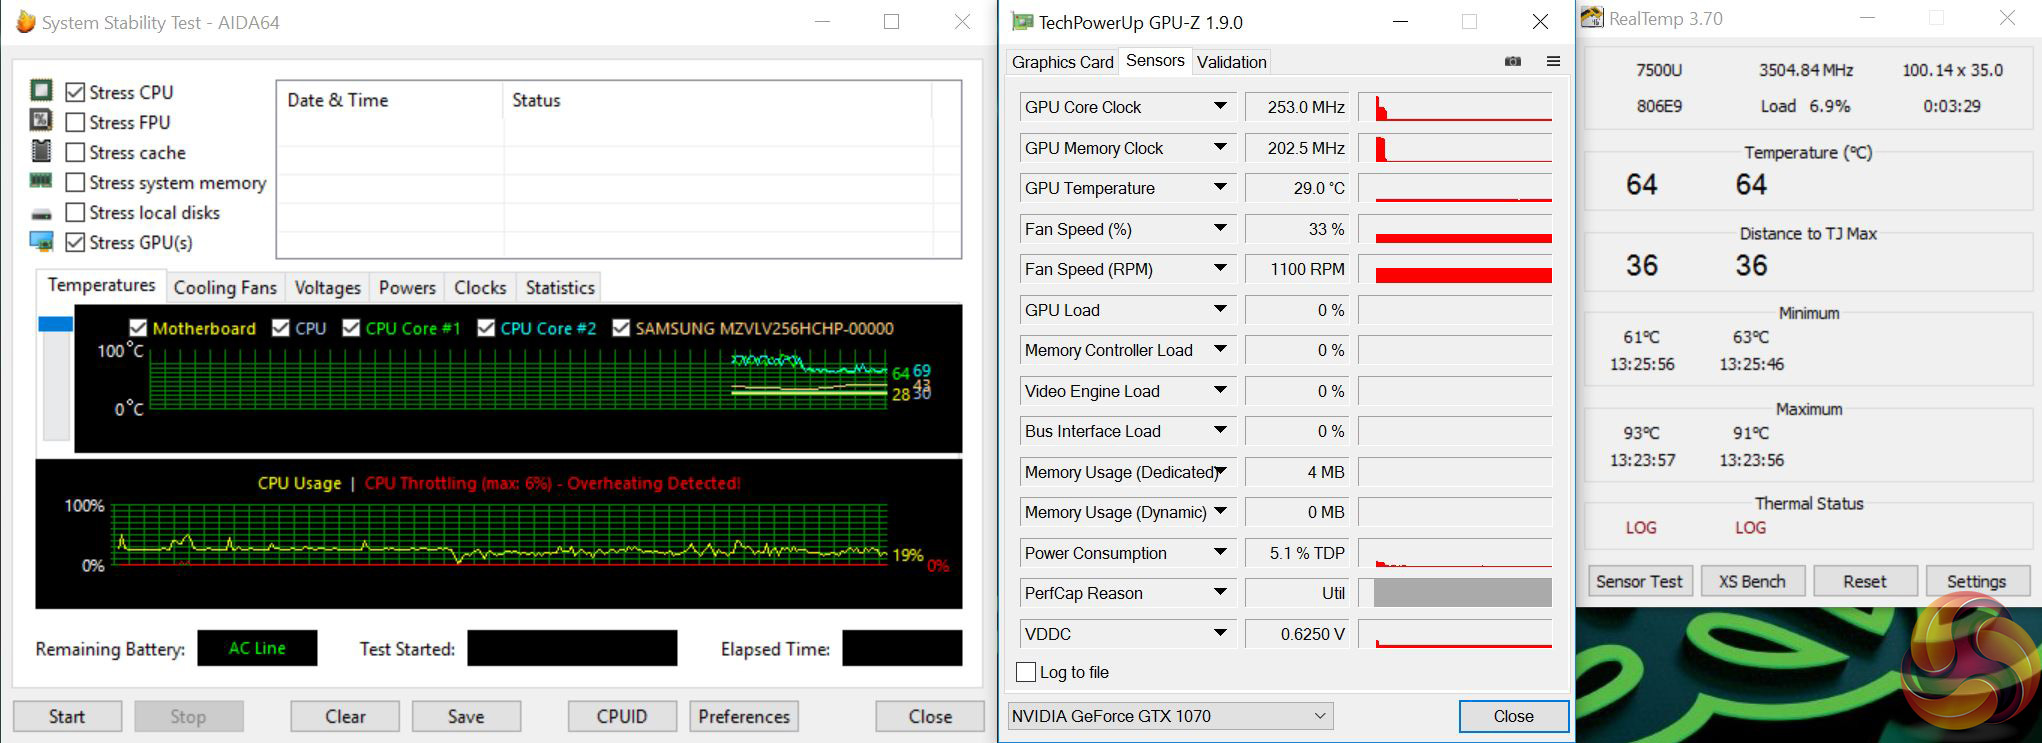Switch to the Clocks tab
This screenshot has height=743, width=2042.
click(480, 288)
